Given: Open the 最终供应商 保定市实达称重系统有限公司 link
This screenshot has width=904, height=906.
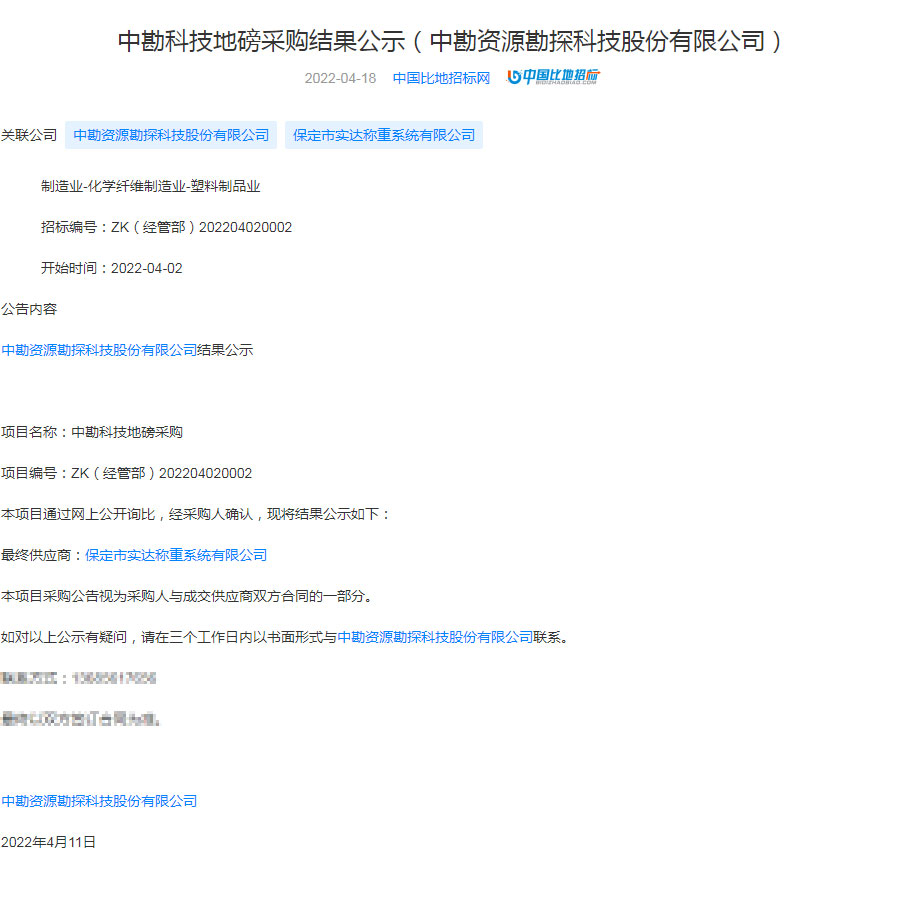Looking at the screenshot, I should pos(176,555).
